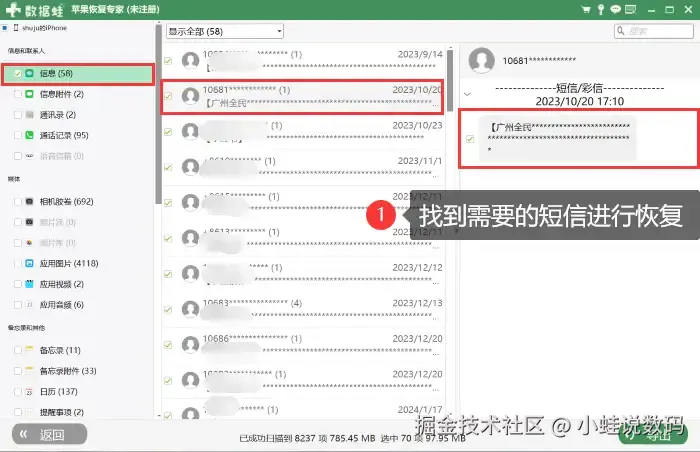Screen dimensions: 700x452
Task: Click the 信息附件 attachments category icon
Action: click(x=29, y=94)
